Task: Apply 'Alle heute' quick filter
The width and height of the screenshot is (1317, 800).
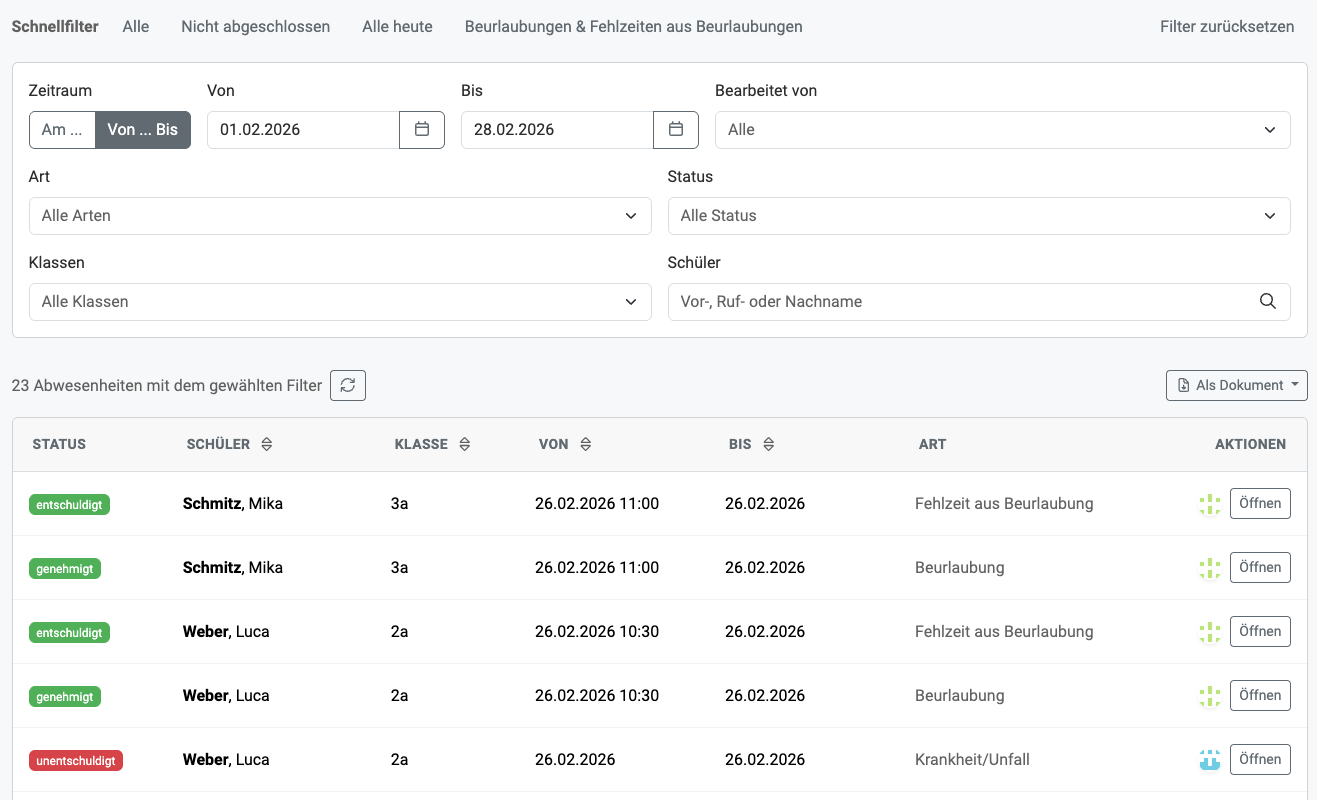Action: [397, 27]
